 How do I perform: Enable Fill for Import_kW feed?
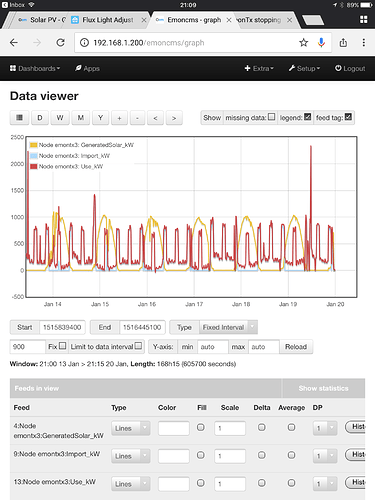tap(201, 455)
